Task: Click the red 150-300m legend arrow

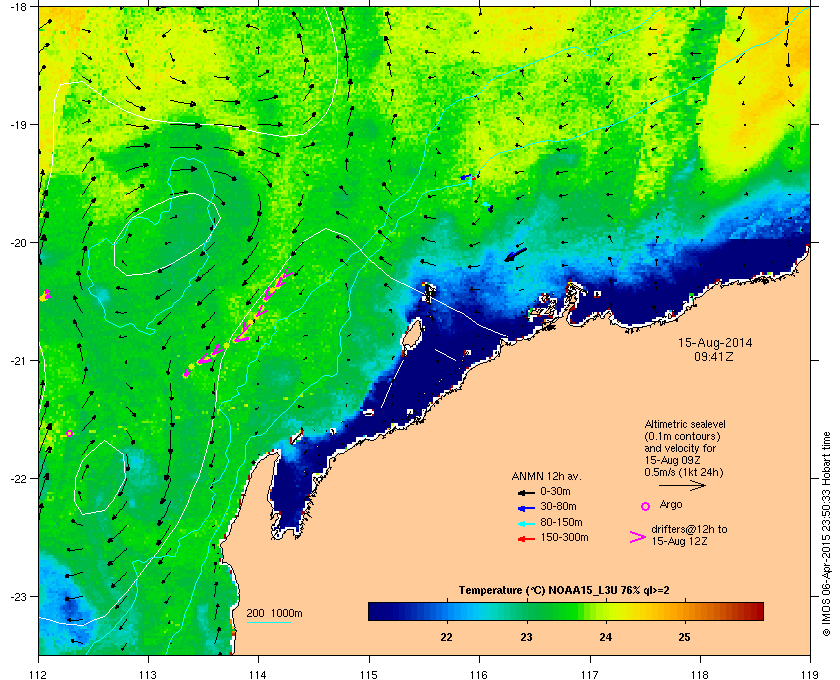Action: [526, 539]
